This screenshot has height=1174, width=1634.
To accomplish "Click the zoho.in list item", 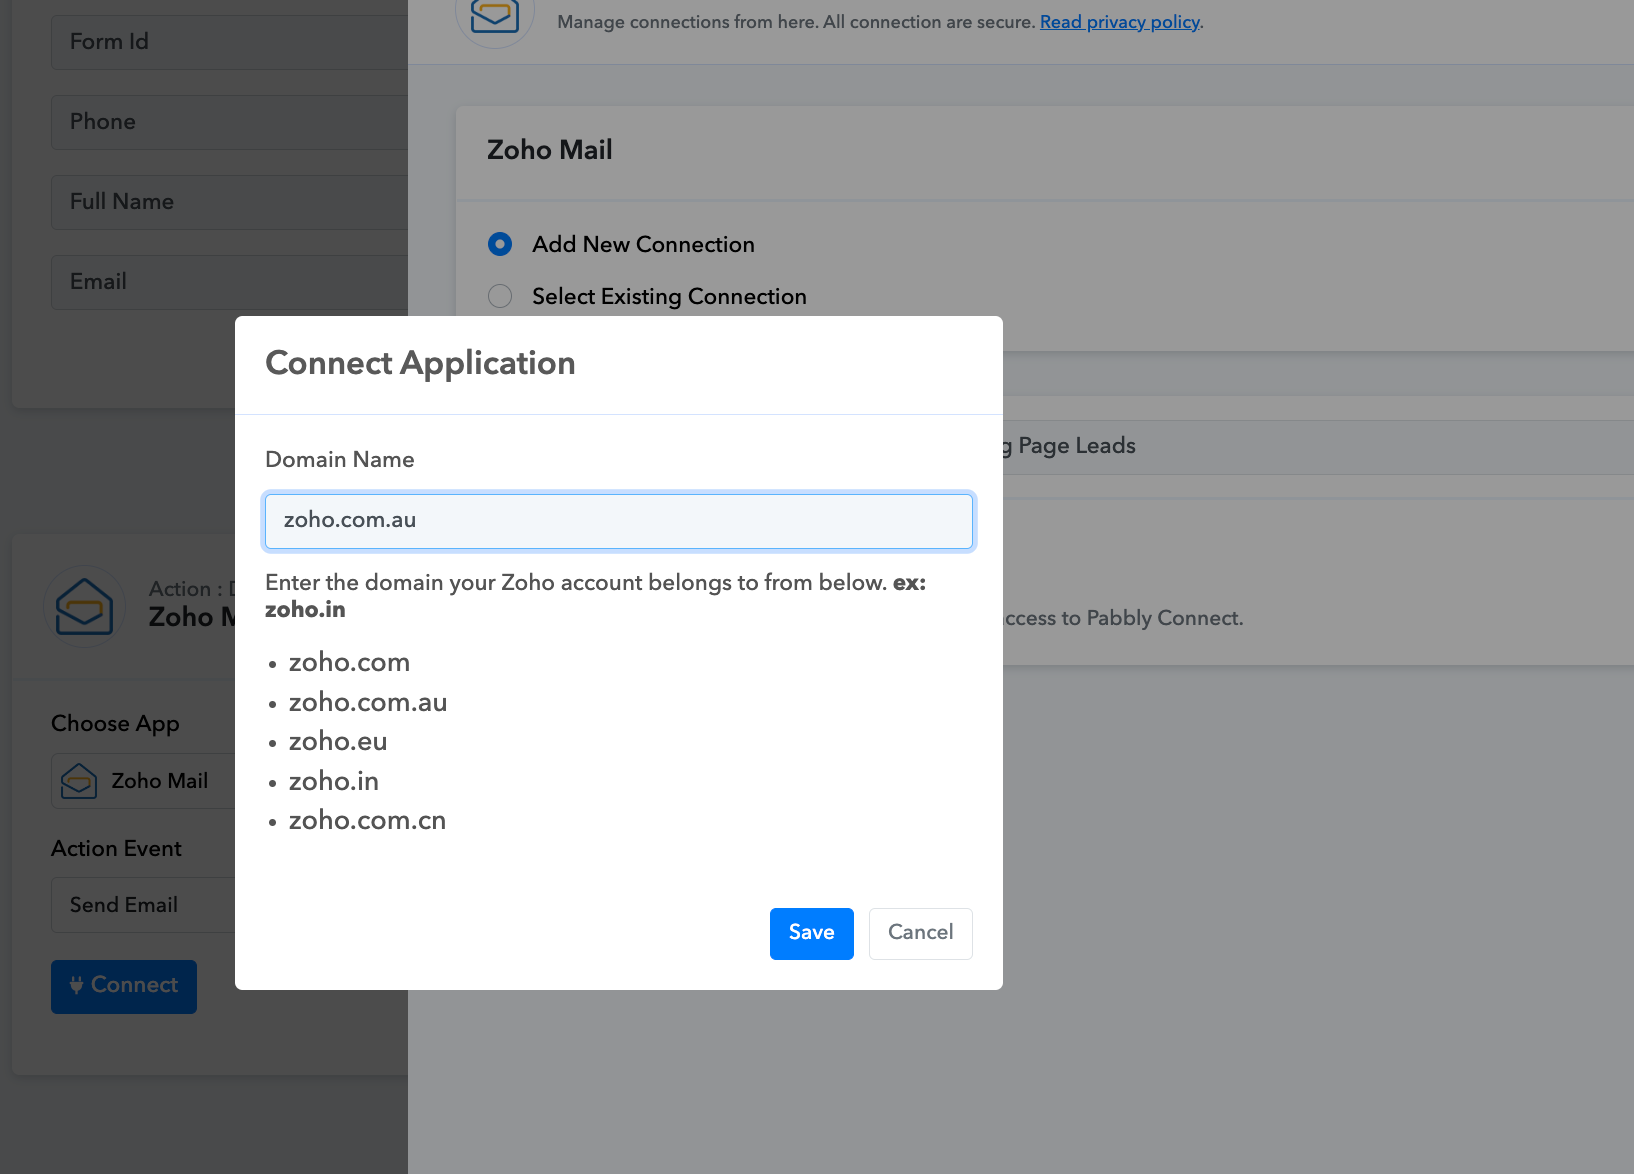I will coord(333,781).
